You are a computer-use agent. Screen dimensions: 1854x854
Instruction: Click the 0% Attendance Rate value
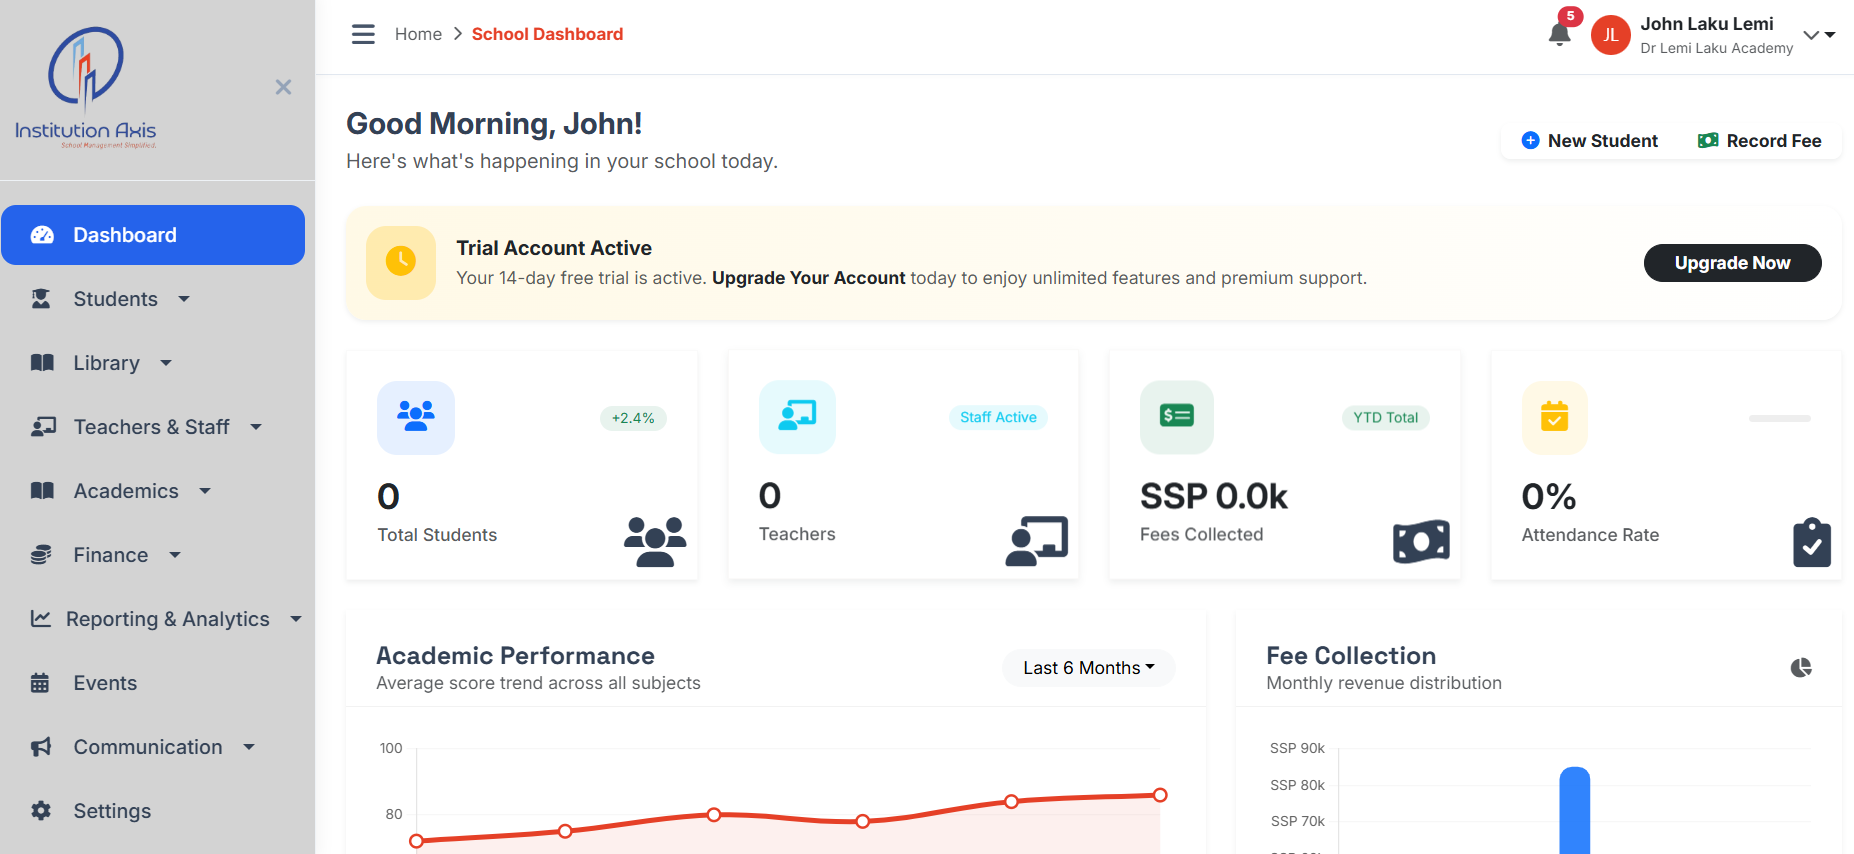click(1549, 496)
